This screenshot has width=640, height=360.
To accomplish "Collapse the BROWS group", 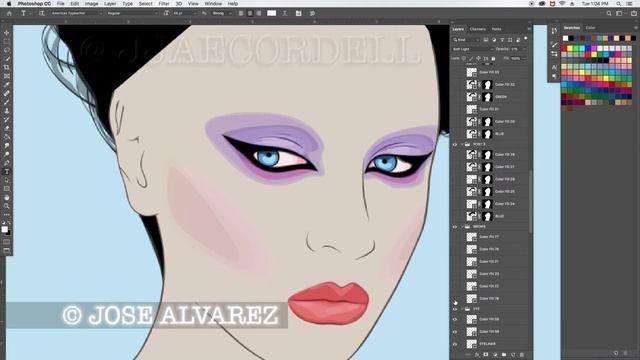I will pyautogui.click(x=462, y=227).
